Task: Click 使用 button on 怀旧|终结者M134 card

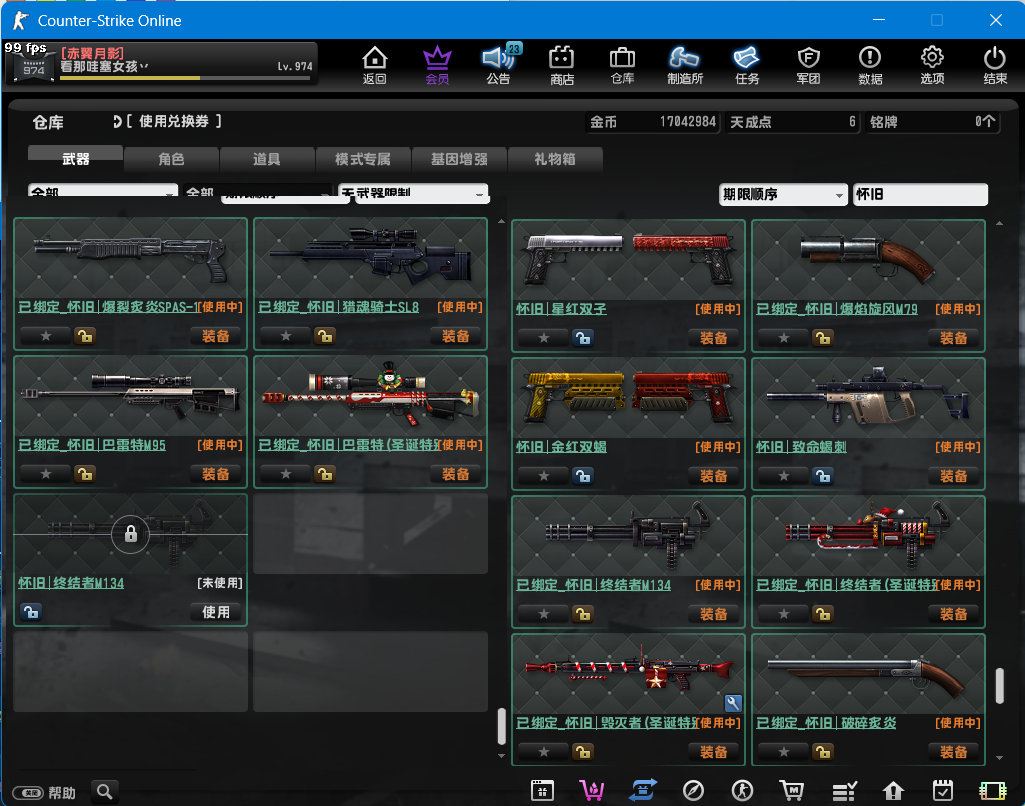Action: [x=216, y=612]
